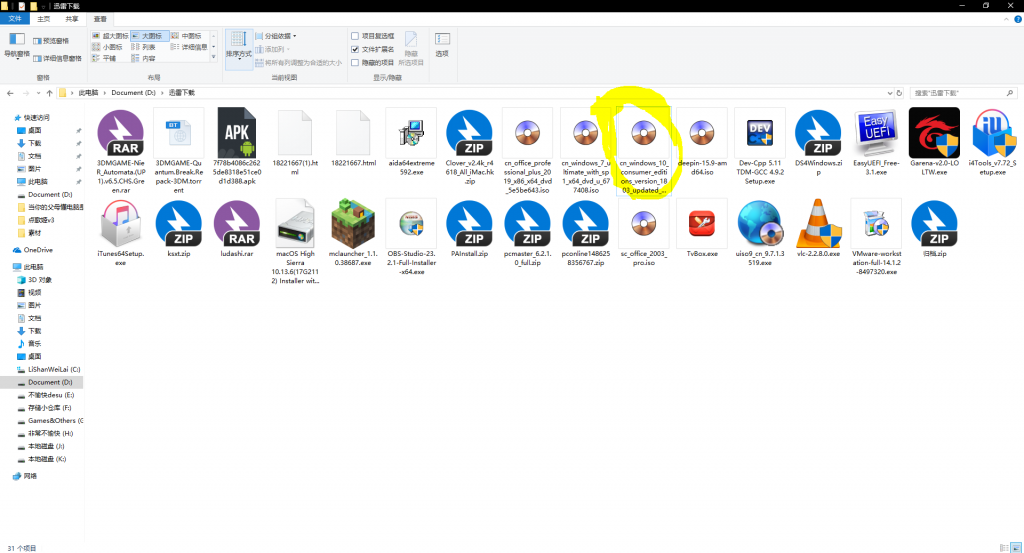This screenshot has height=553, width=1024.
Task: Click the 搜索"迅雷下载" search box
Action: pyautogui.click(x=962, y=93)
